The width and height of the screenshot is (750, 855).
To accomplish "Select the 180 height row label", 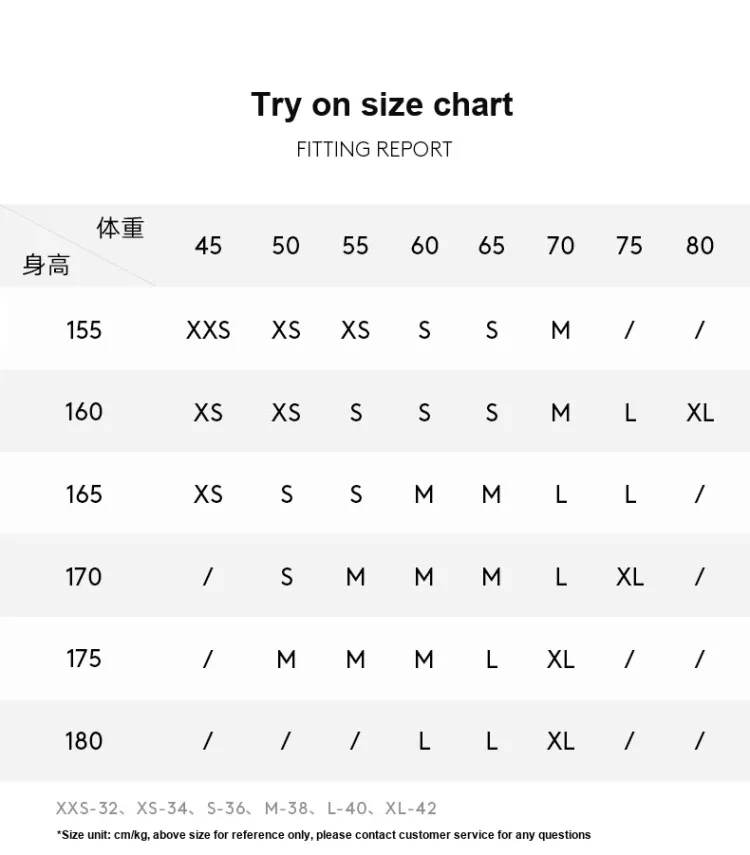I will point(84,741).
